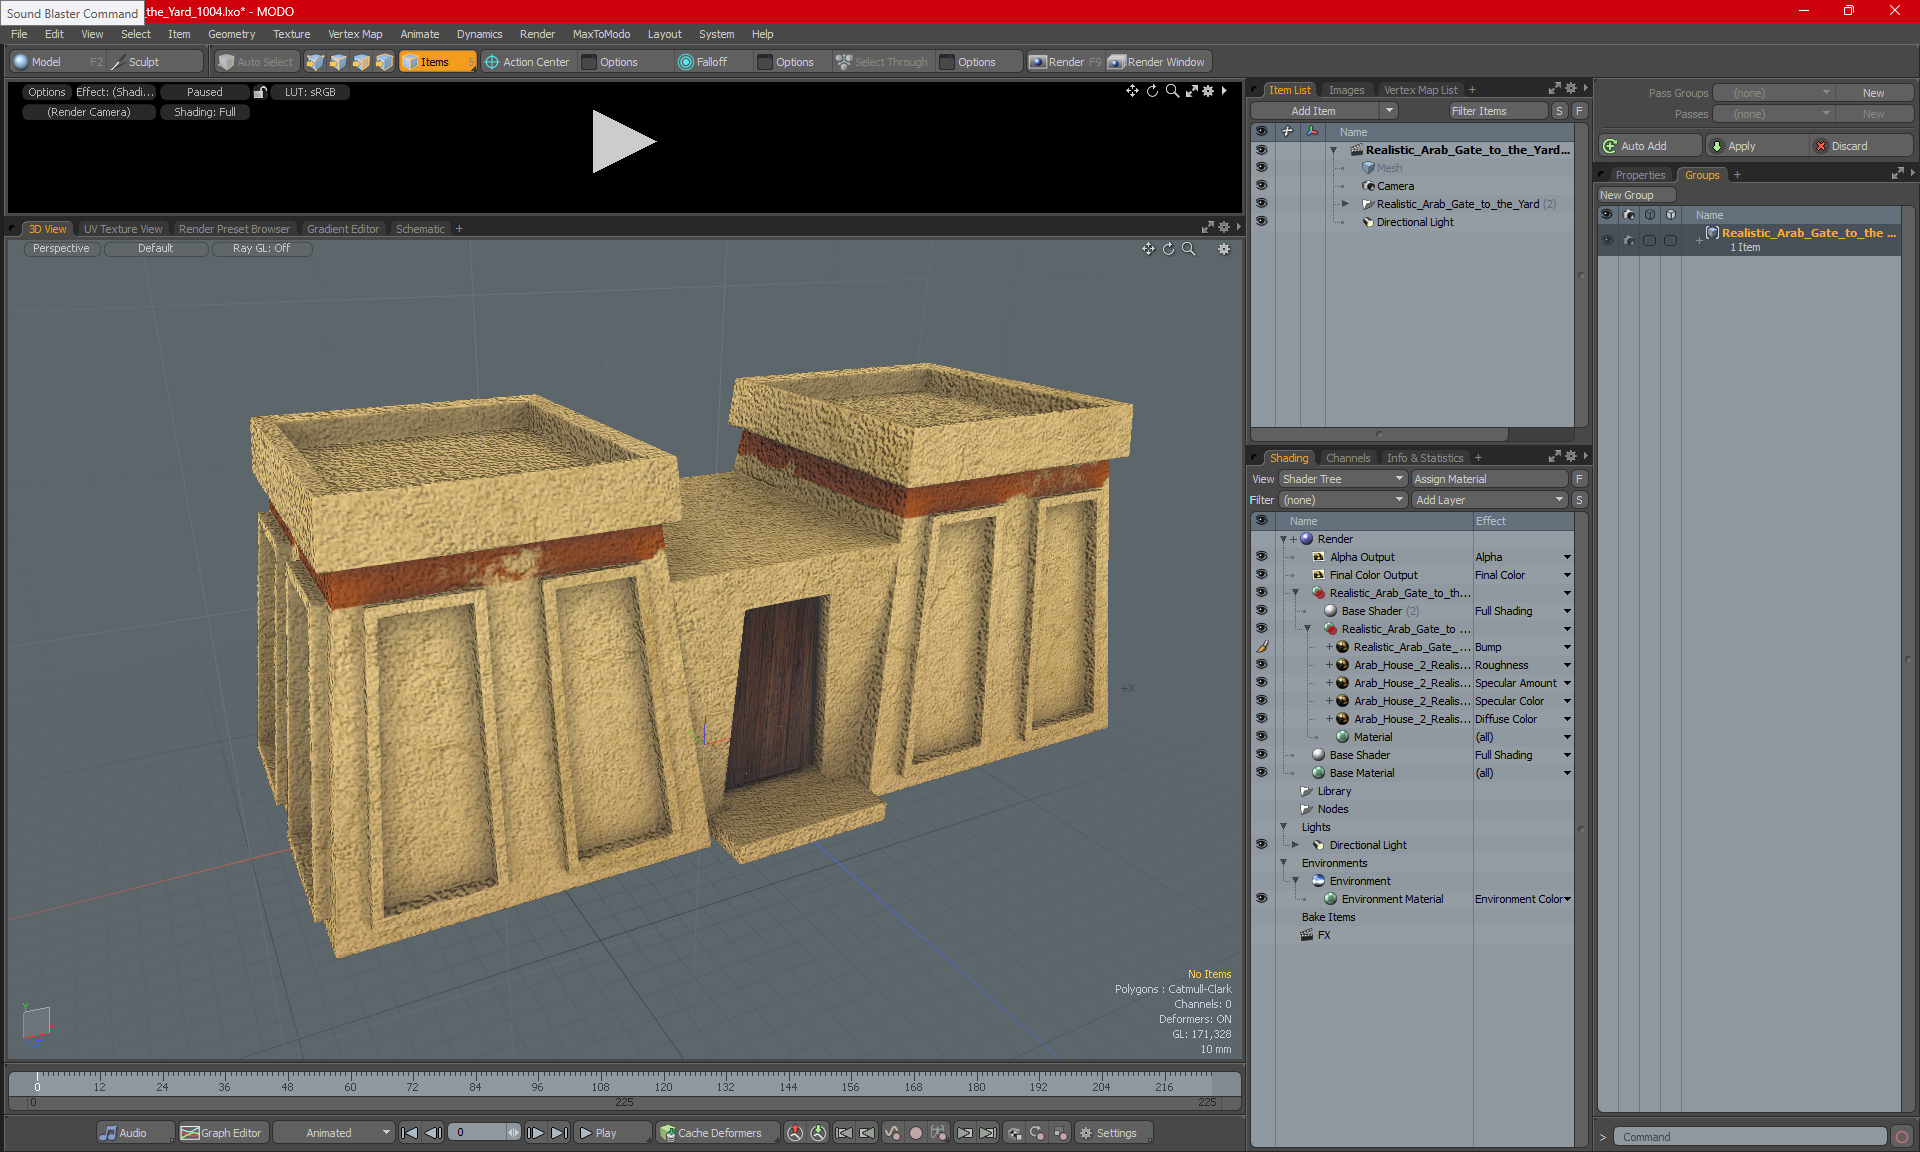Toggle the preview lock icon

[260, 92]
